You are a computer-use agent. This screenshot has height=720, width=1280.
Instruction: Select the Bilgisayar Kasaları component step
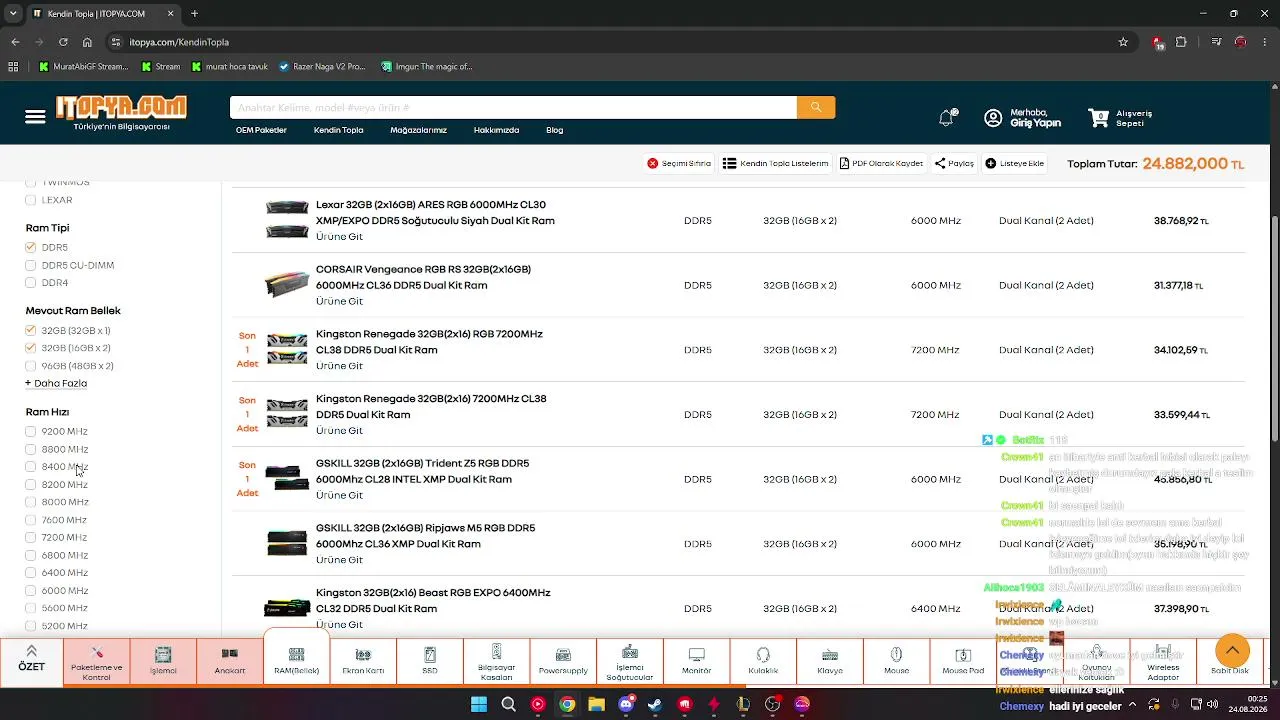(496, 662)
